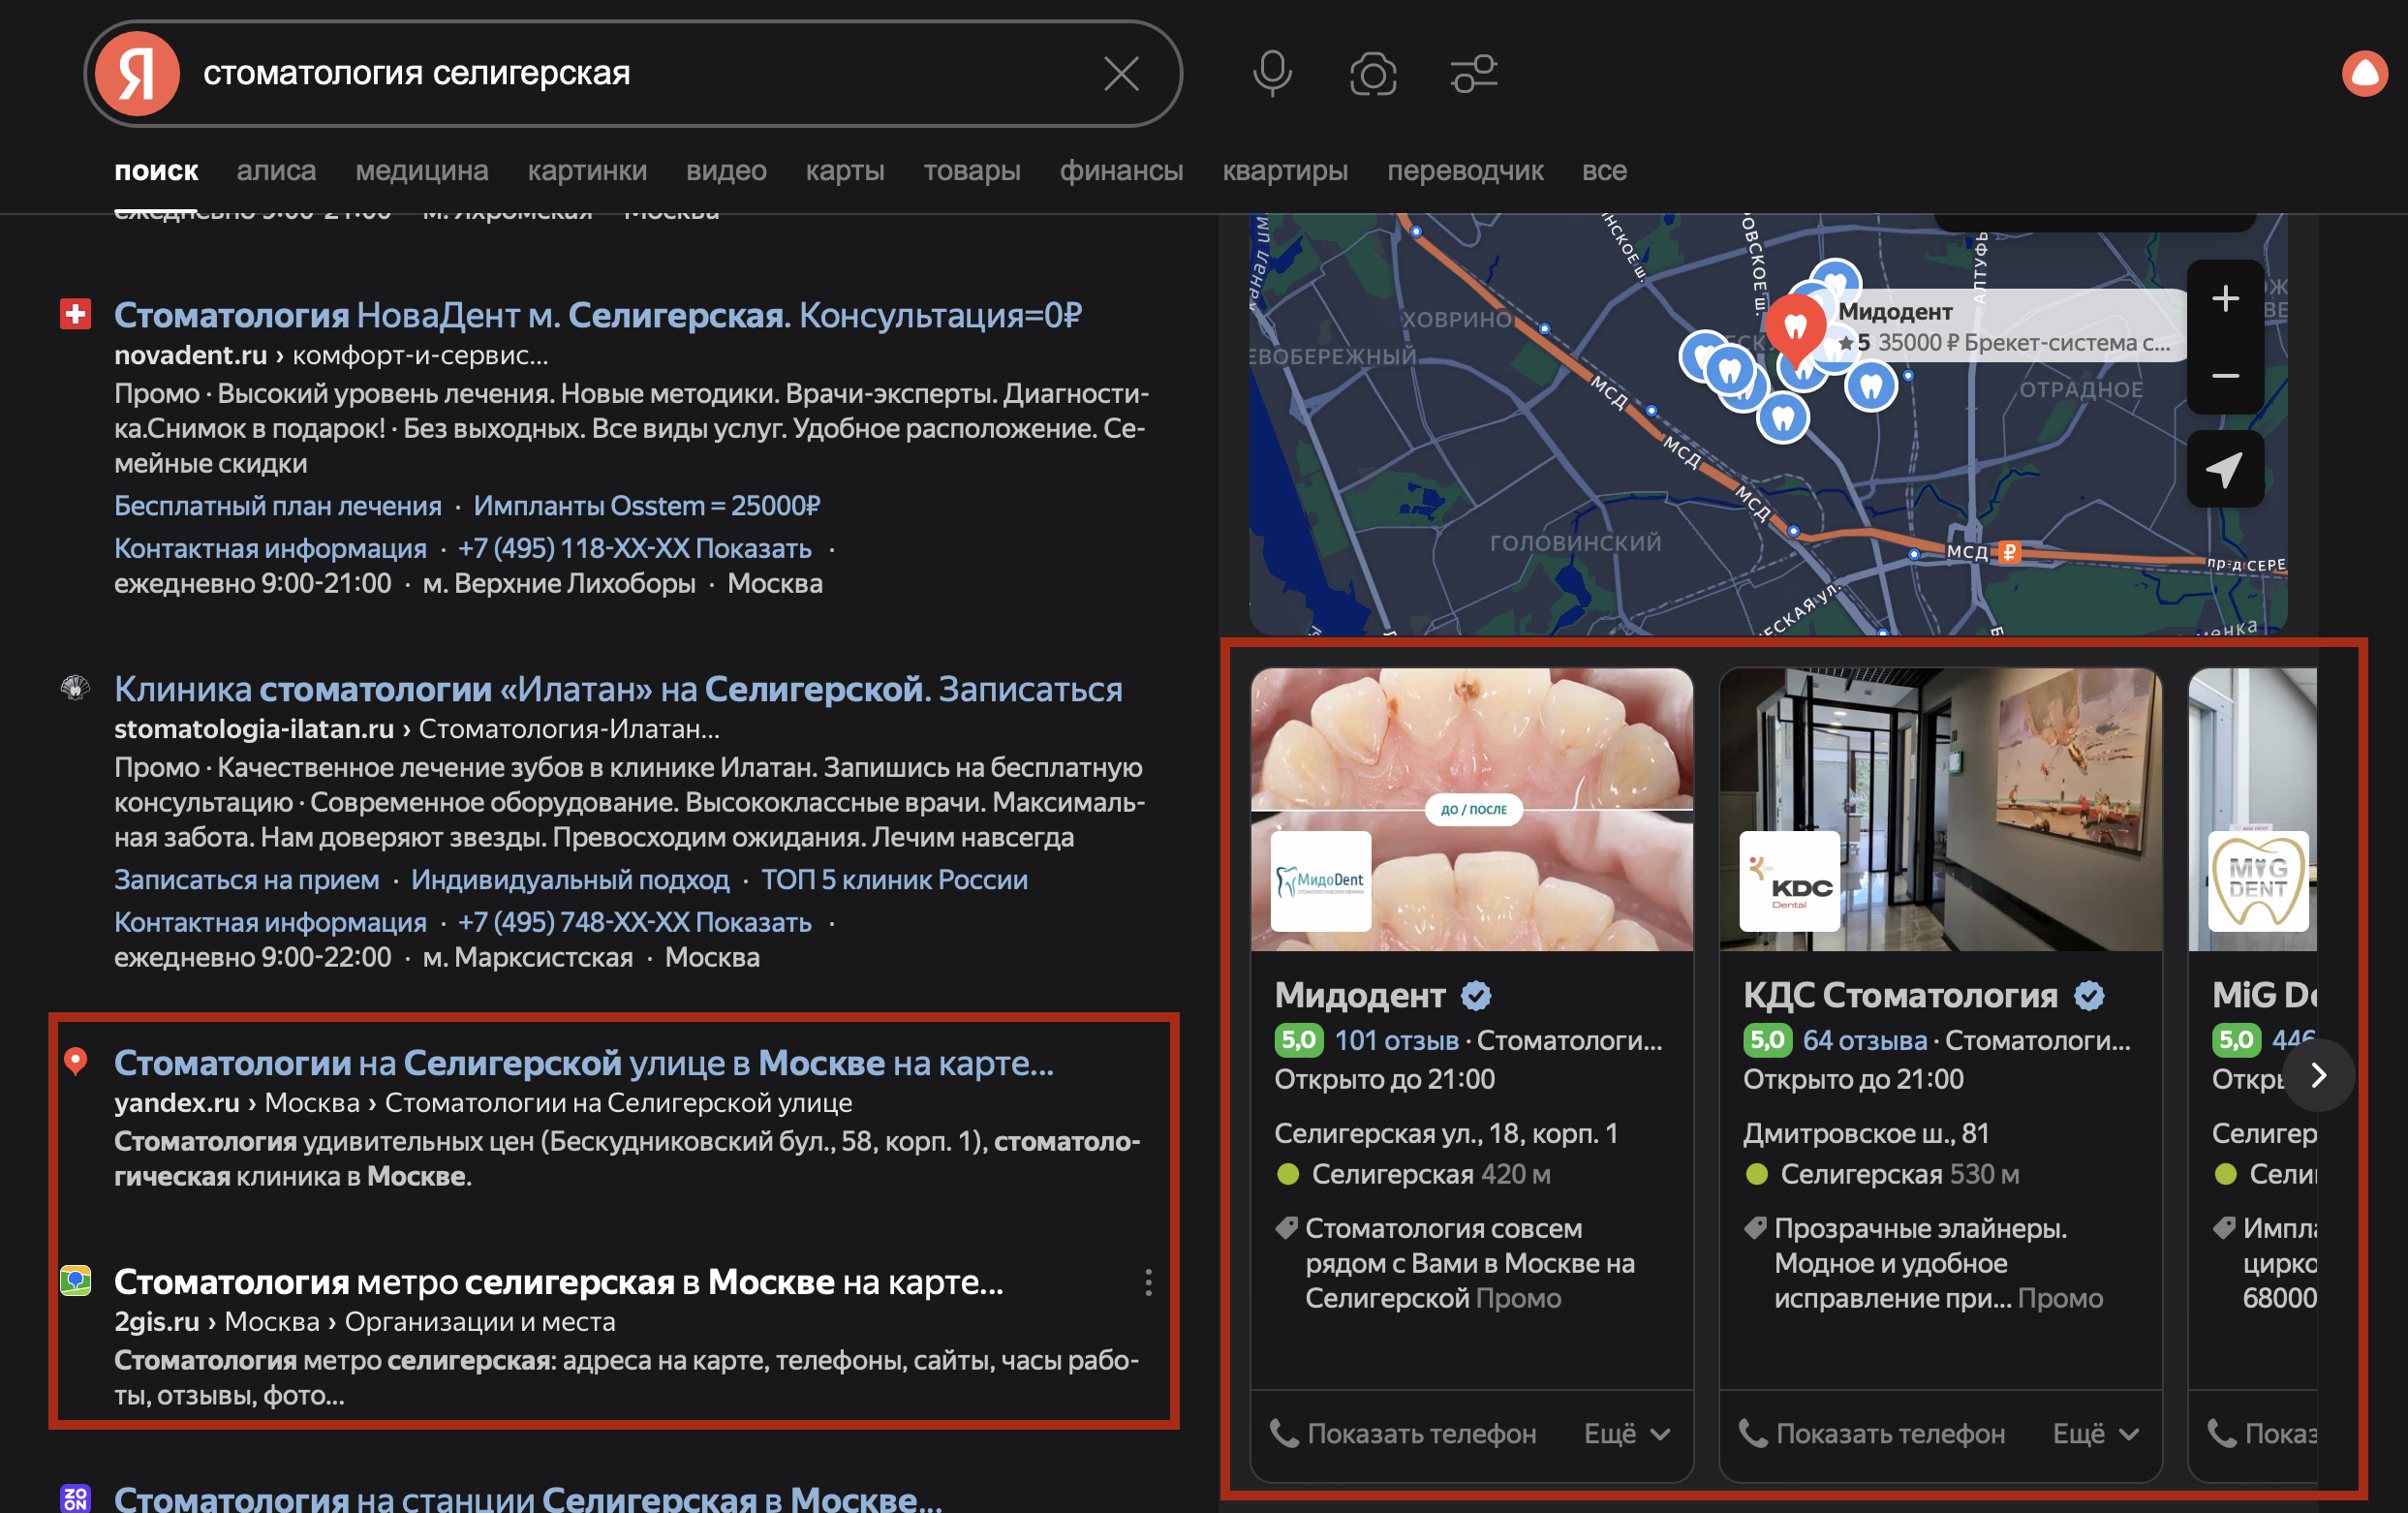
Task: Click Записаться на прием link
Action: click(246, 879)
